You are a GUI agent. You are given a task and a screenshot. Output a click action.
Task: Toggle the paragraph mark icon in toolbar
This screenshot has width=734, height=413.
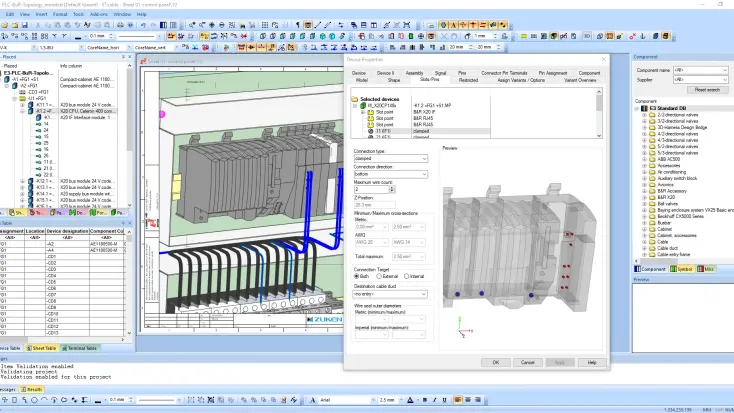pyautogui.click(x=298, y=25)
